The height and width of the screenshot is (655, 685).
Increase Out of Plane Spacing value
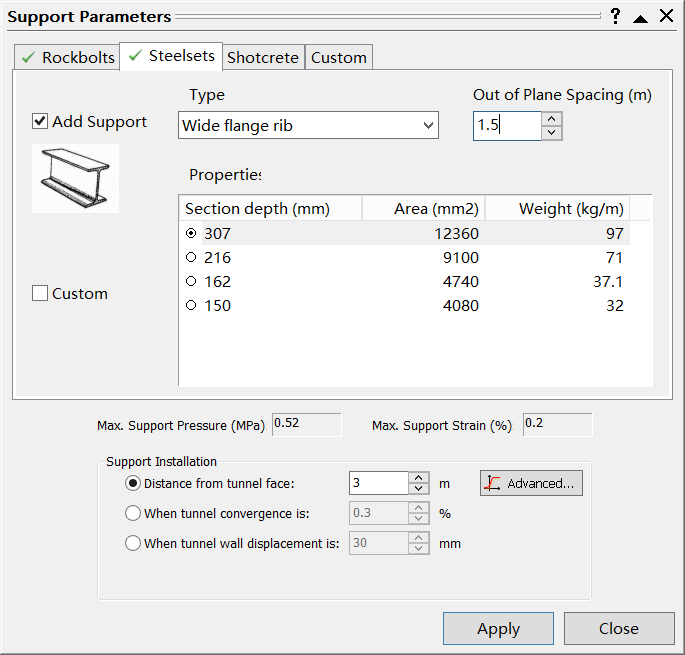point(552,118)
